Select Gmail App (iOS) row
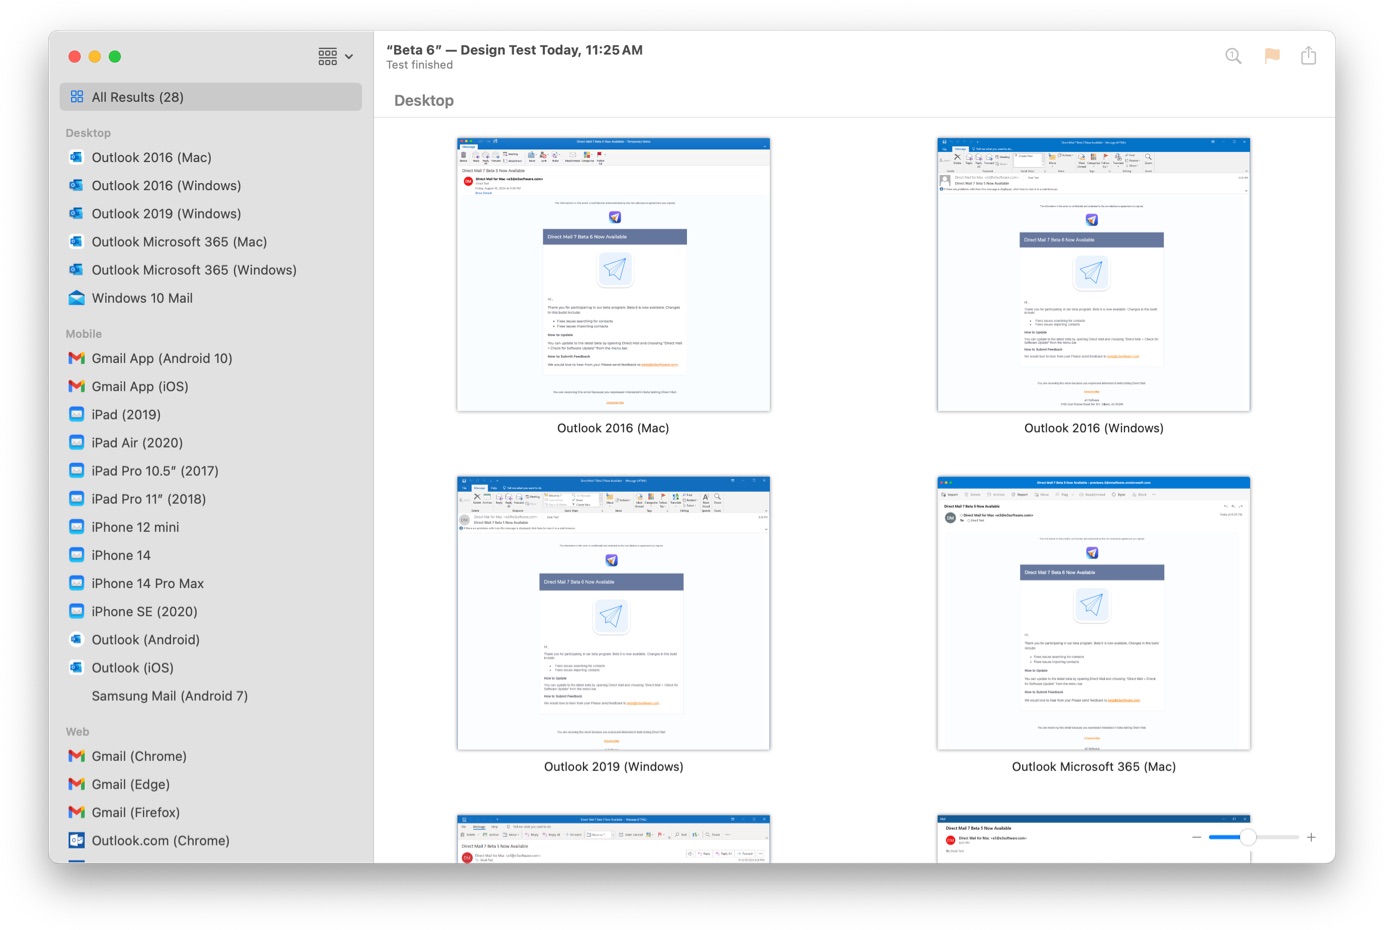Image resolution: width=1384 pixels, height=930 pixels. [211, 386]
